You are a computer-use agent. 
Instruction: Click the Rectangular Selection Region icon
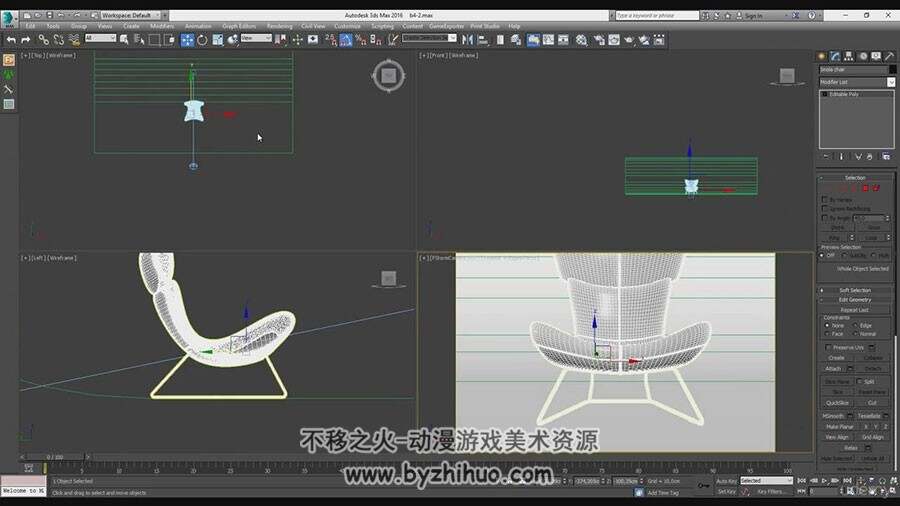[x=154, y=40]
